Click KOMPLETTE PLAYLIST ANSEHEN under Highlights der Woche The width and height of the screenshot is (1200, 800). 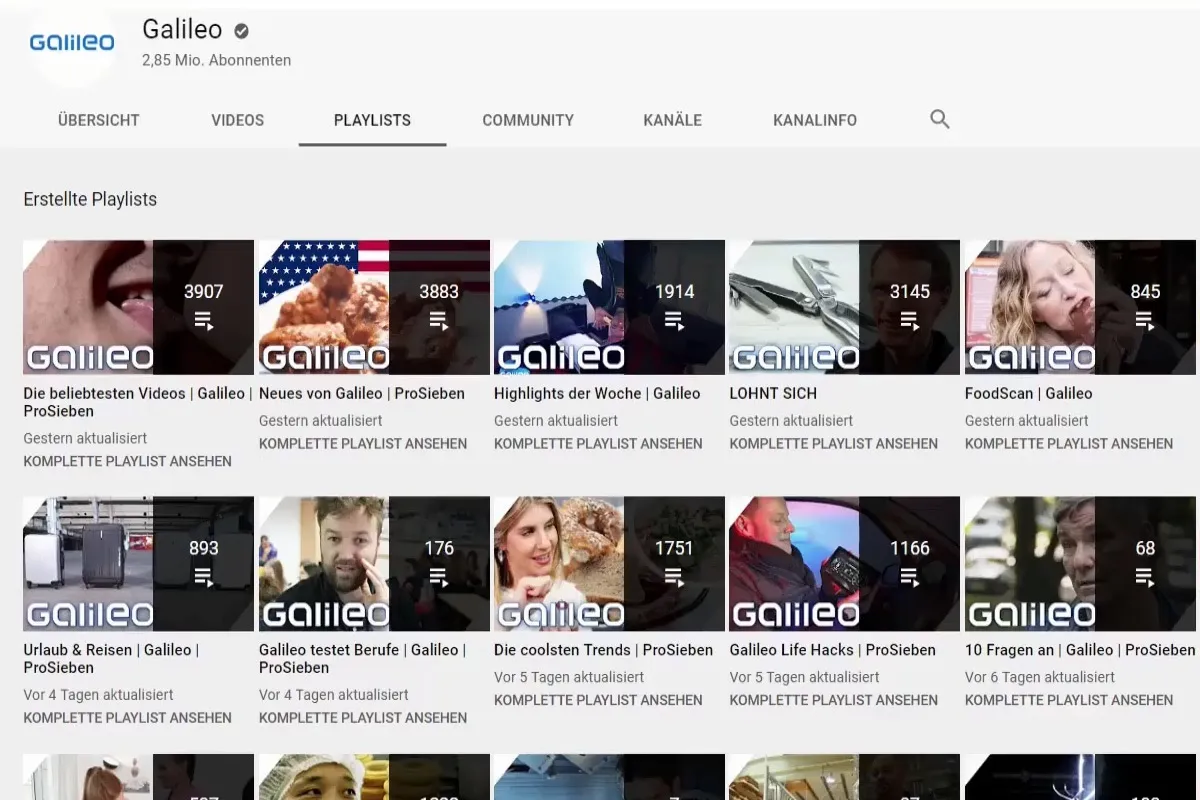pos(598,444)
